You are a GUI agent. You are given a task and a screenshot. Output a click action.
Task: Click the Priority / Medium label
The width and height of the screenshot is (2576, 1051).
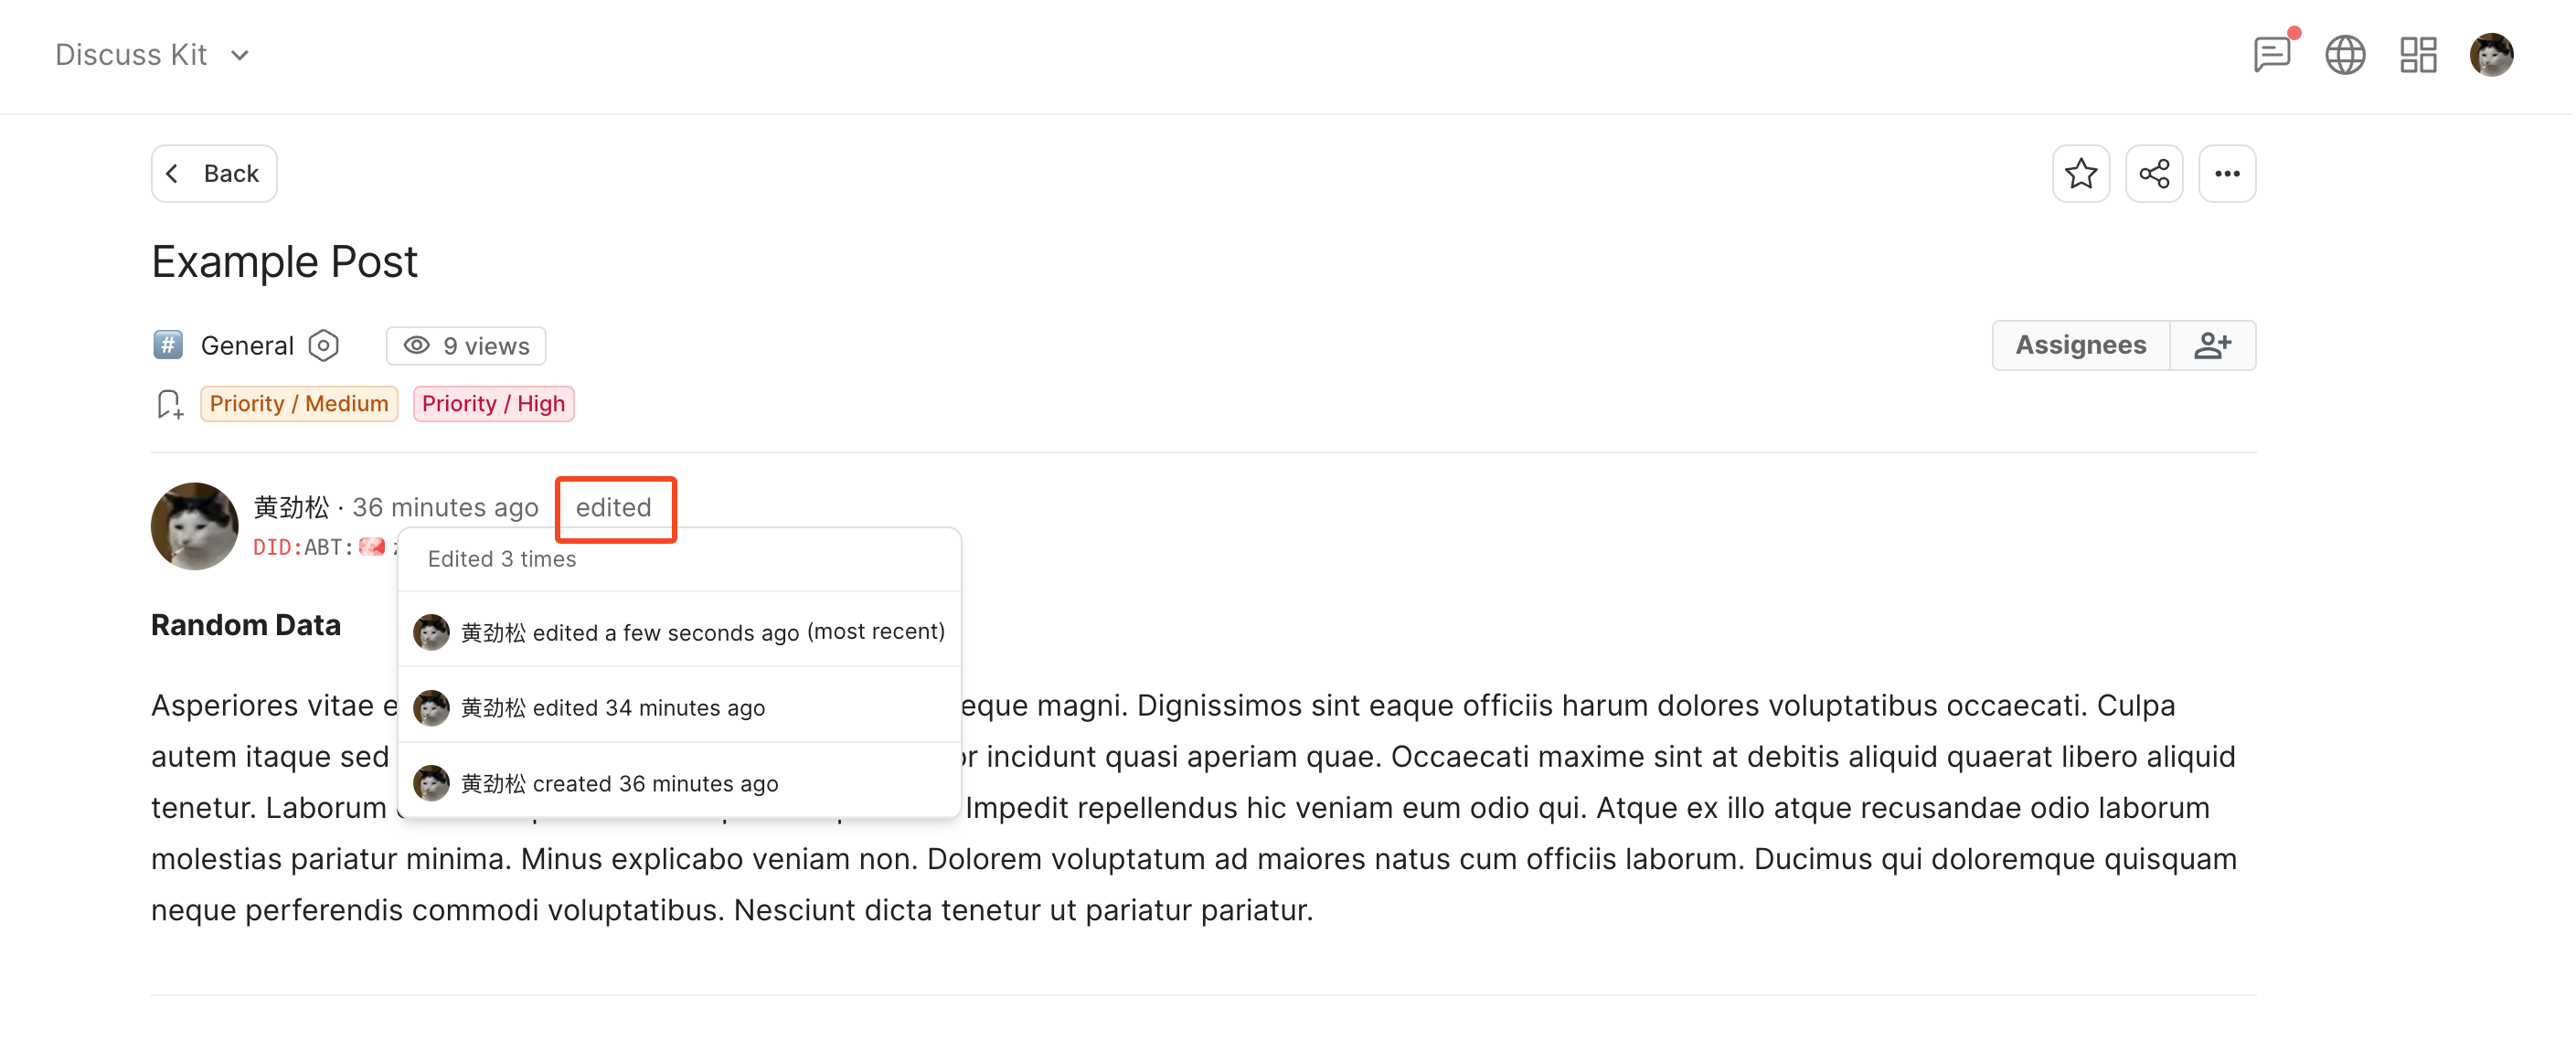[x=299, y=404]
